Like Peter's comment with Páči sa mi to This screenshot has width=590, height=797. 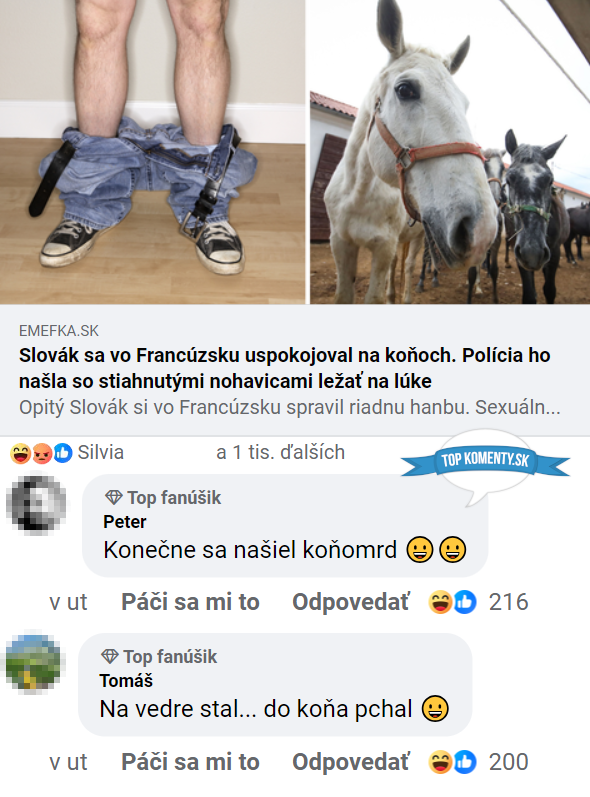click(190, 602)
